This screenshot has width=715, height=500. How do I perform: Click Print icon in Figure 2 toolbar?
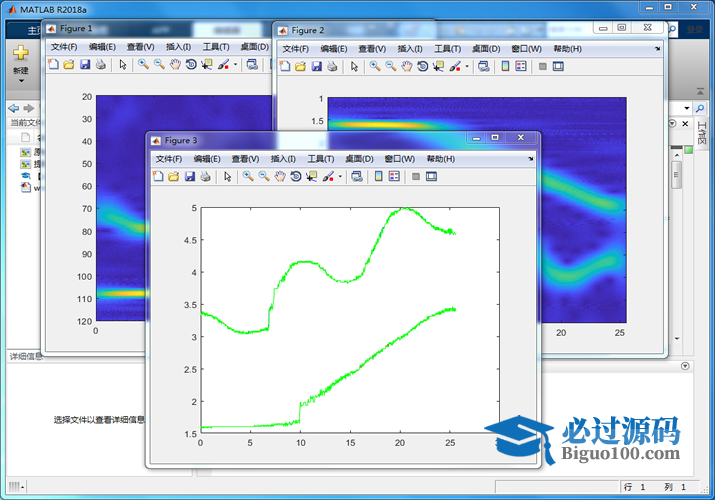(333, 67)
